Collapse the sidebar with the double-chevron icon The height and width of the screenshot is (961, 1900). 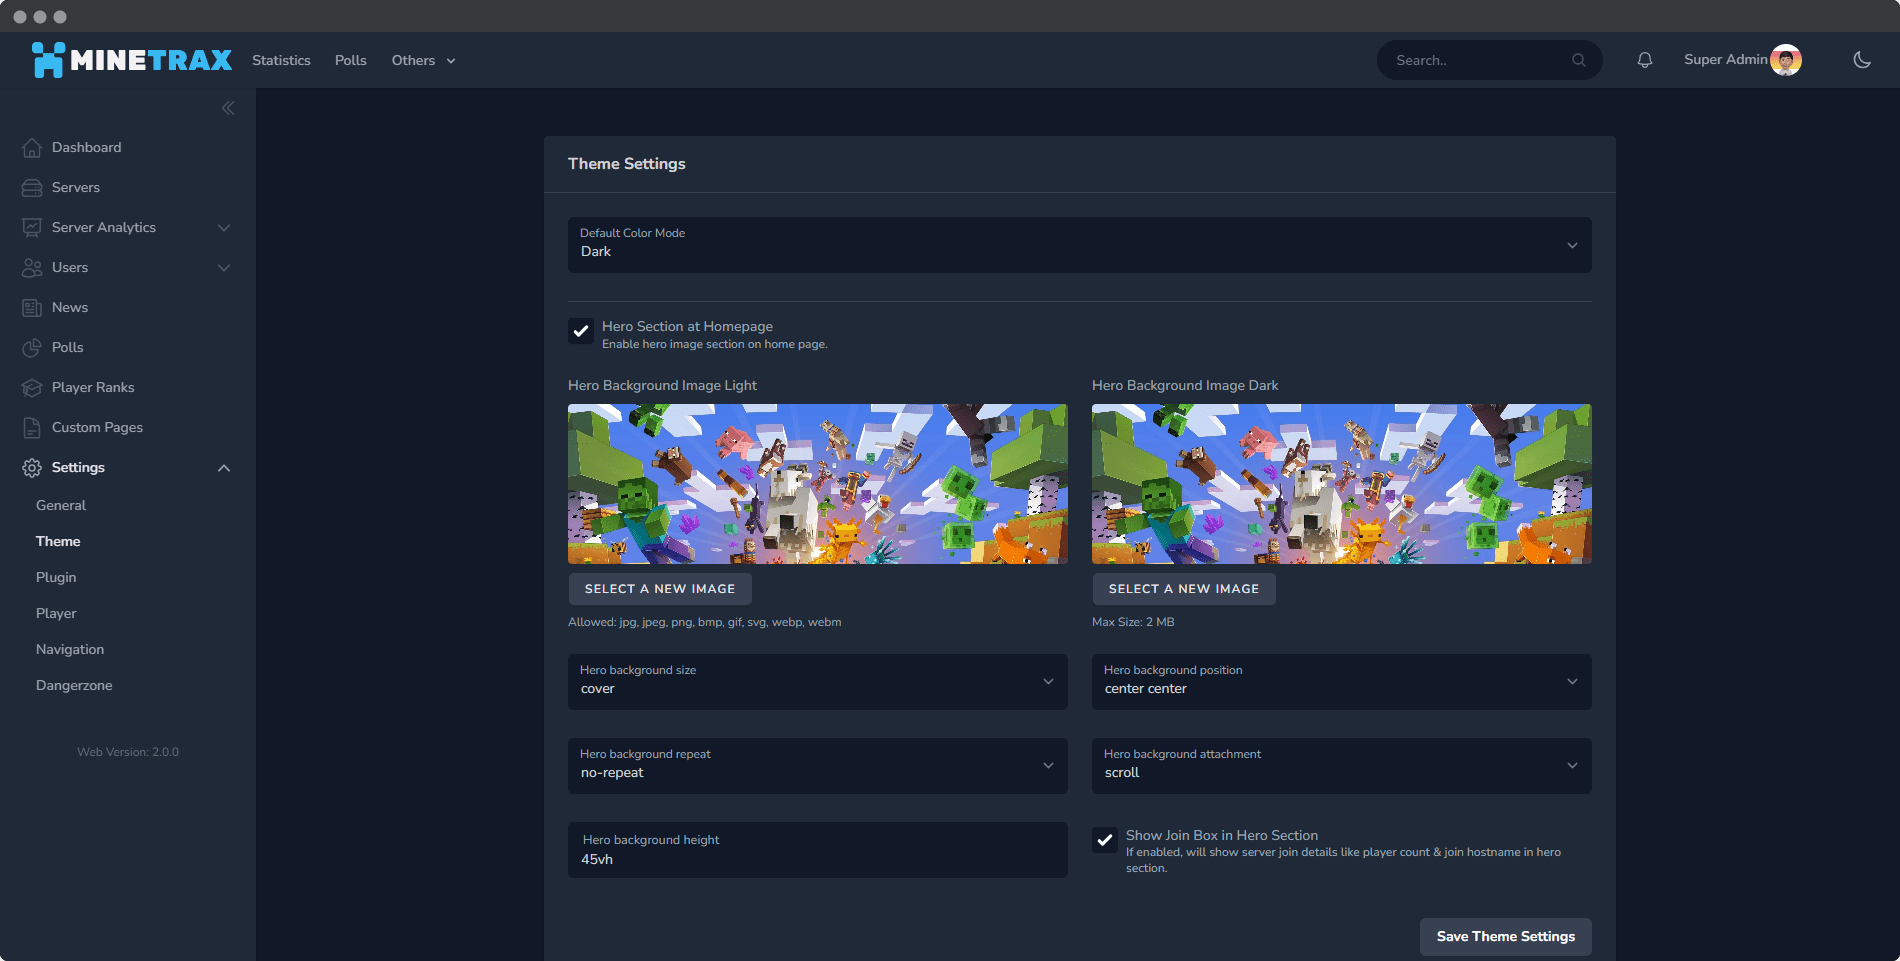228,108
